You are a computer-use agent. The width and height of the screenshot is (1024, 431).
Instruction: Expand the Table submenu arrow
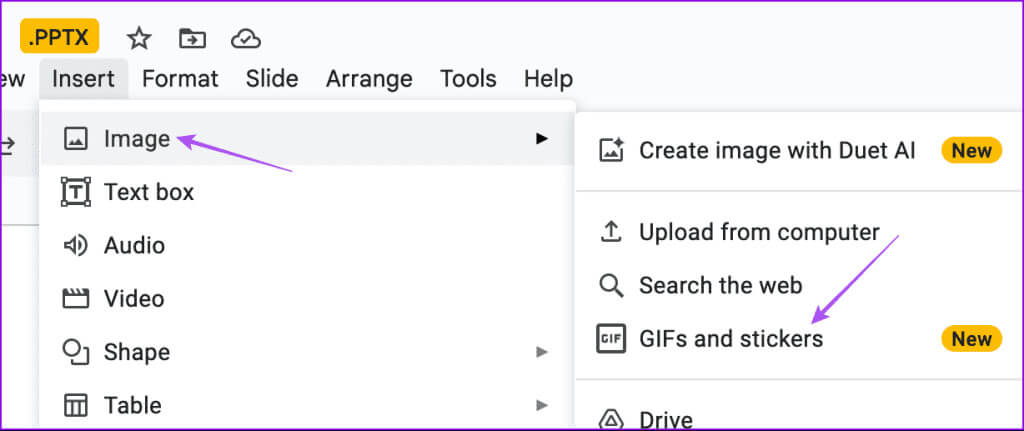tap(542, 405)
